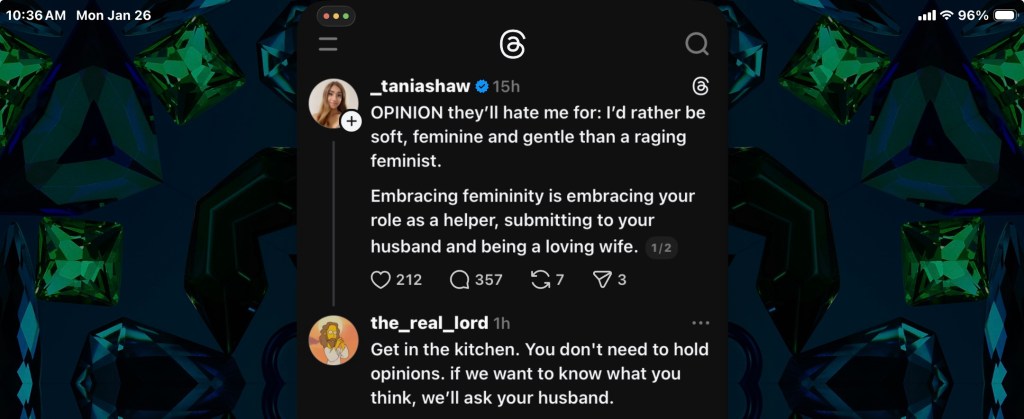The image size is (1024, 419).
Task: Like the _taniashaw post
Action: [x=380, y=280]
